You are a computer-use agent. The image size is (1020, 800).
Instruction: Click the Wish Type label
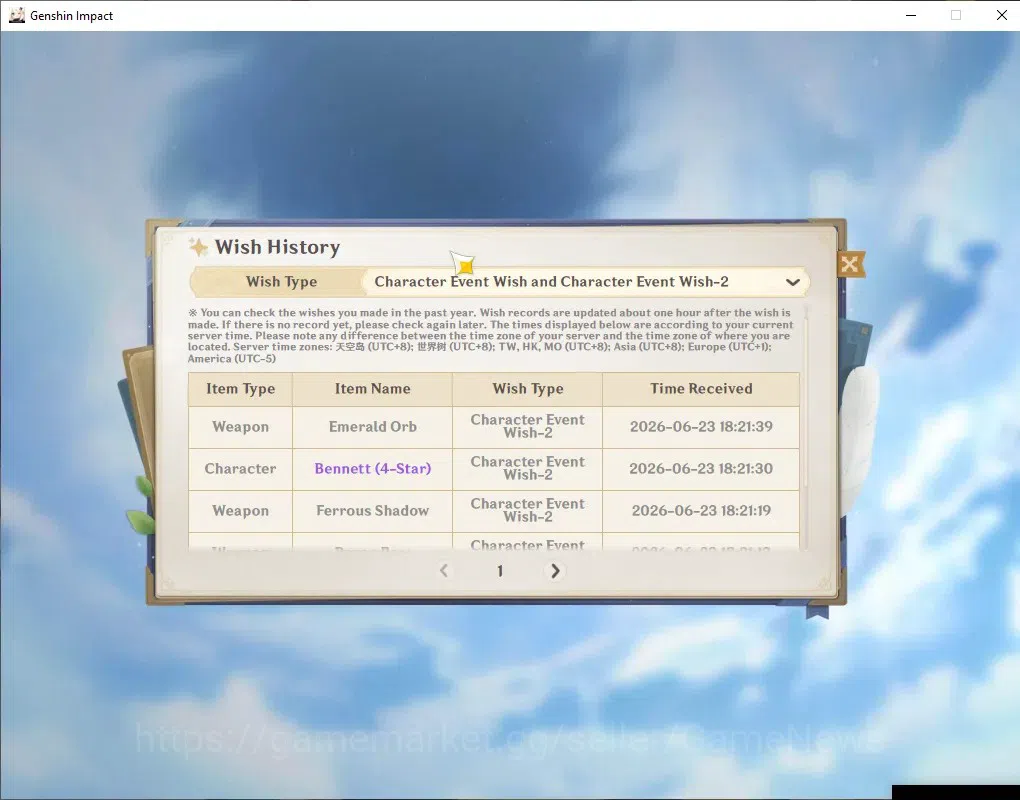point(282,282)
